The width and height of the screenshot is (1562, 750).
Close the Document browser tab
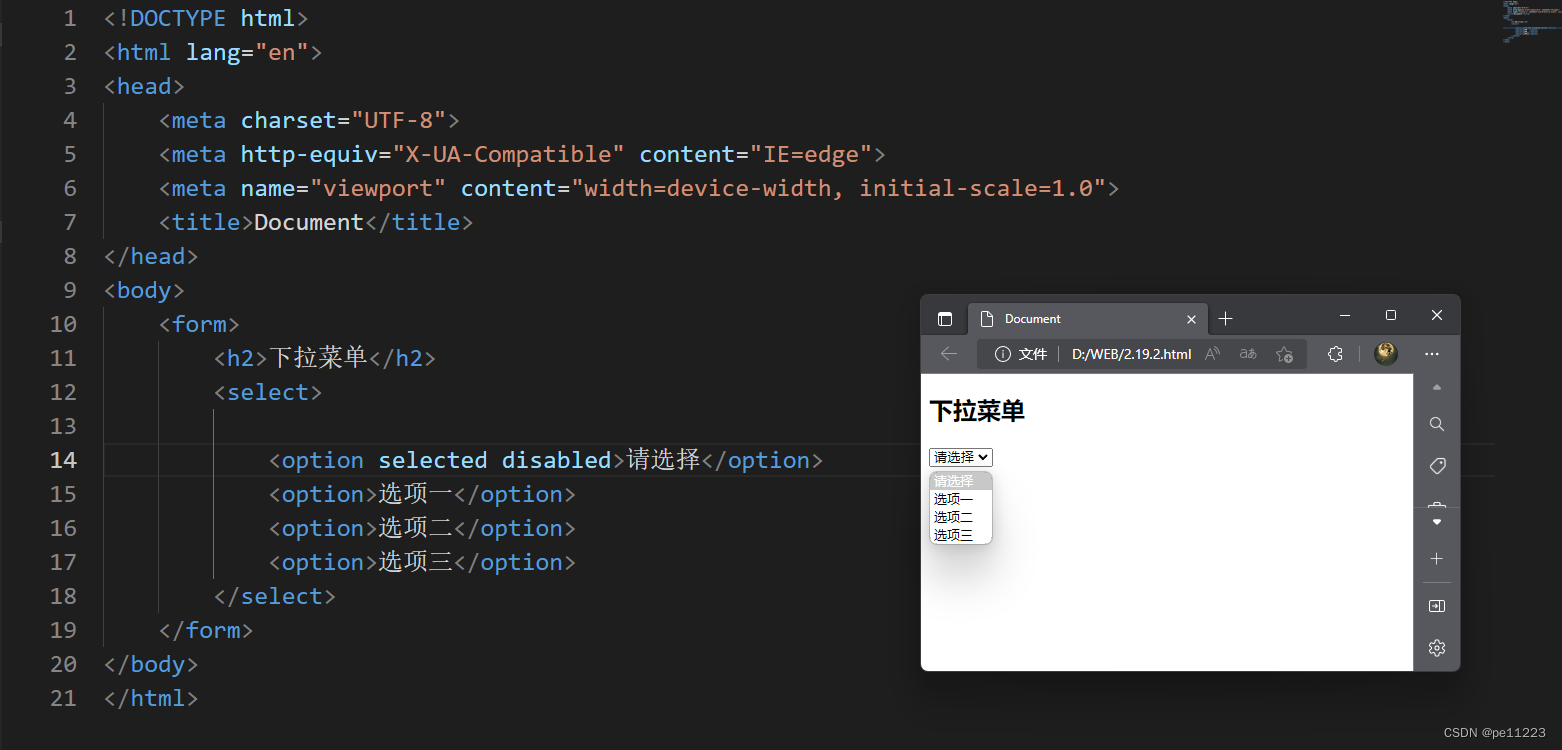[1191, 320]
